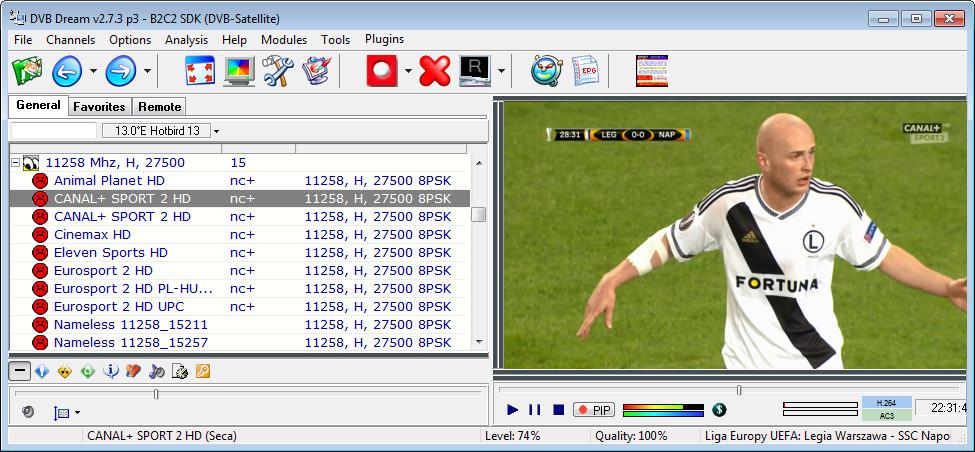Open the Tools menu
This screenshot has width=975, height=452.
coord(336,40)
